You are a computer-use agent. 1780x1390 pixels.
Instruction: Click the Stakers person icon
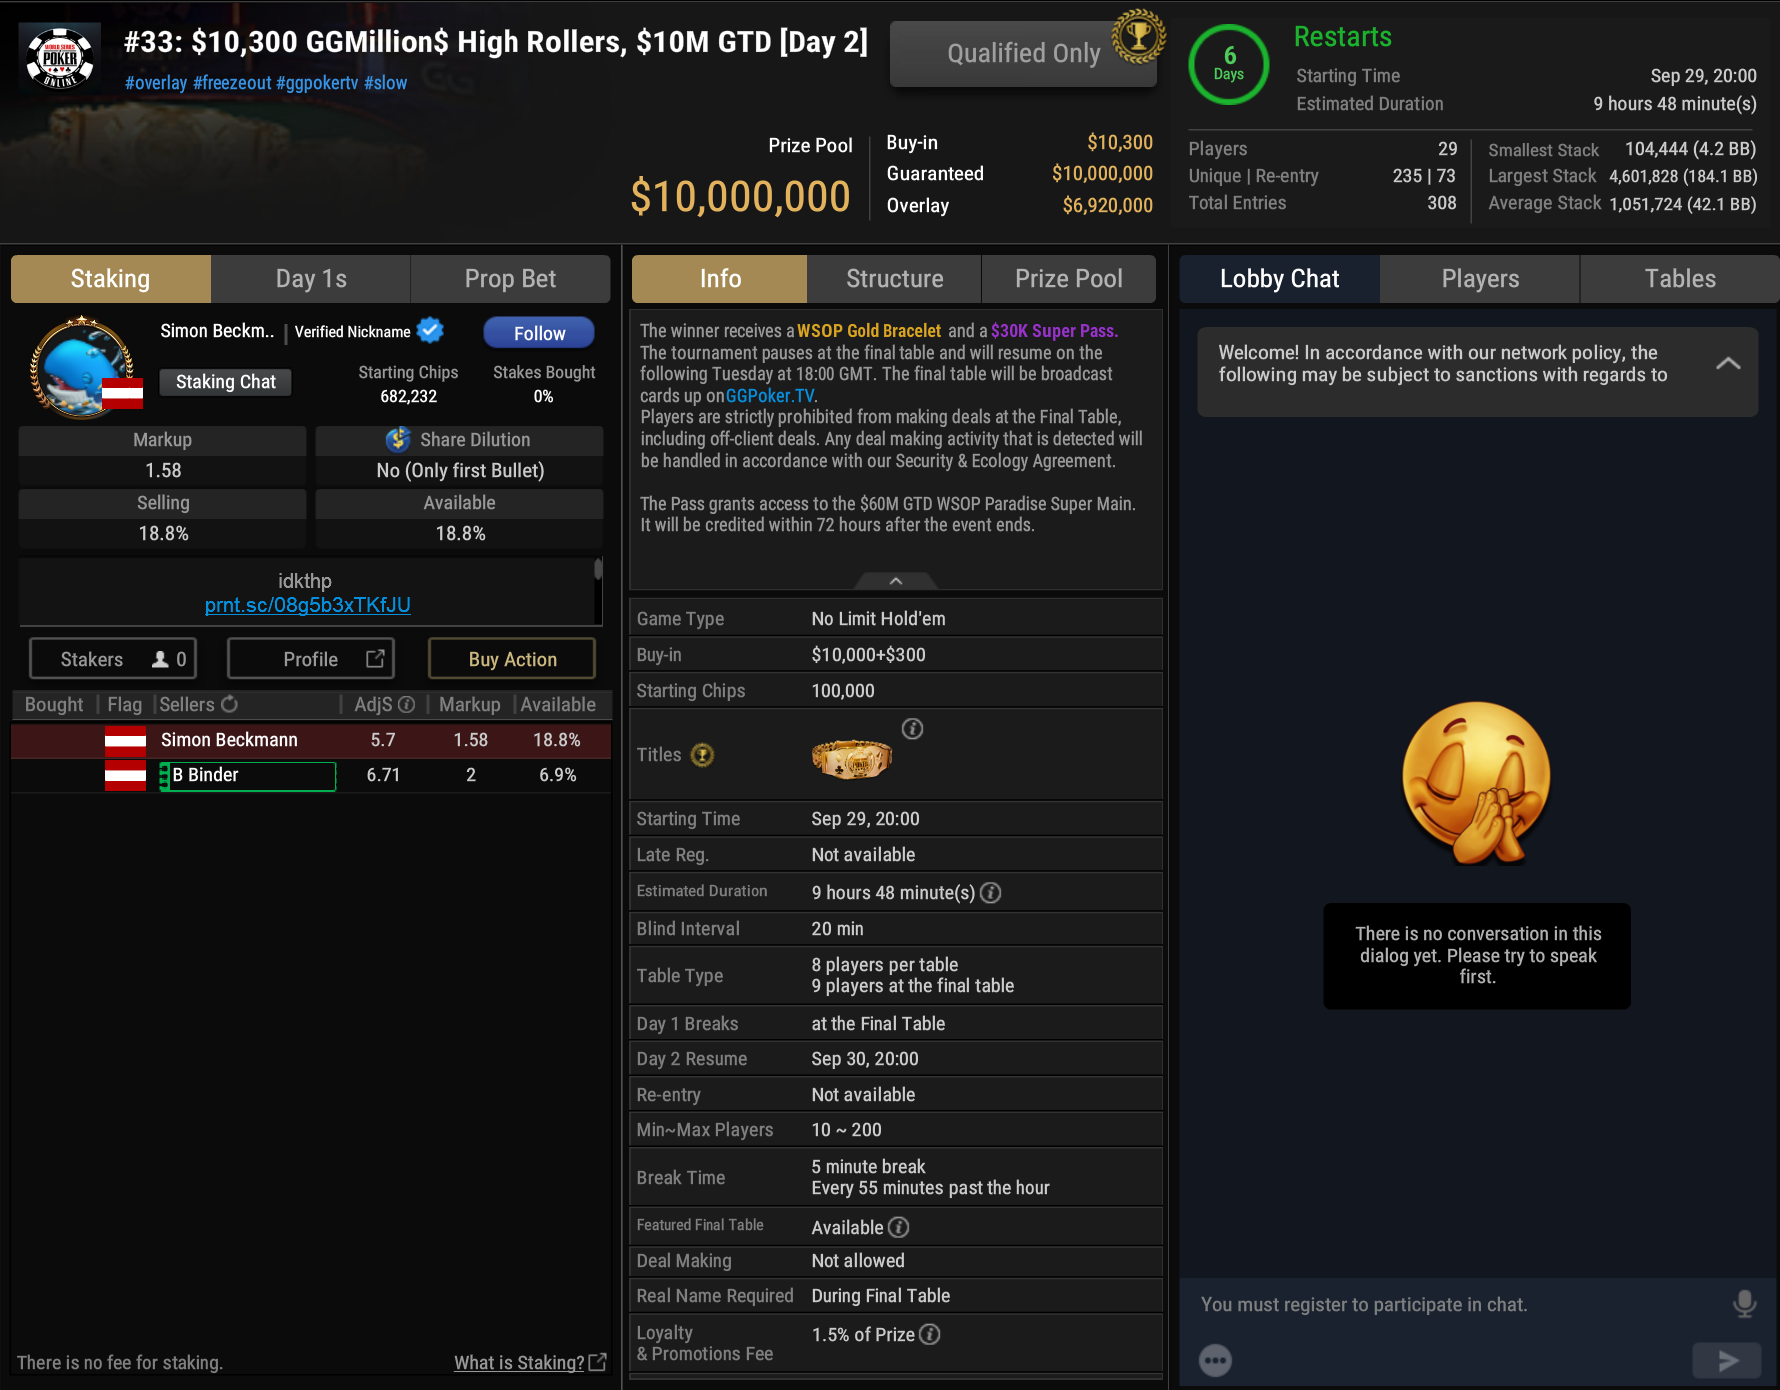160,659
